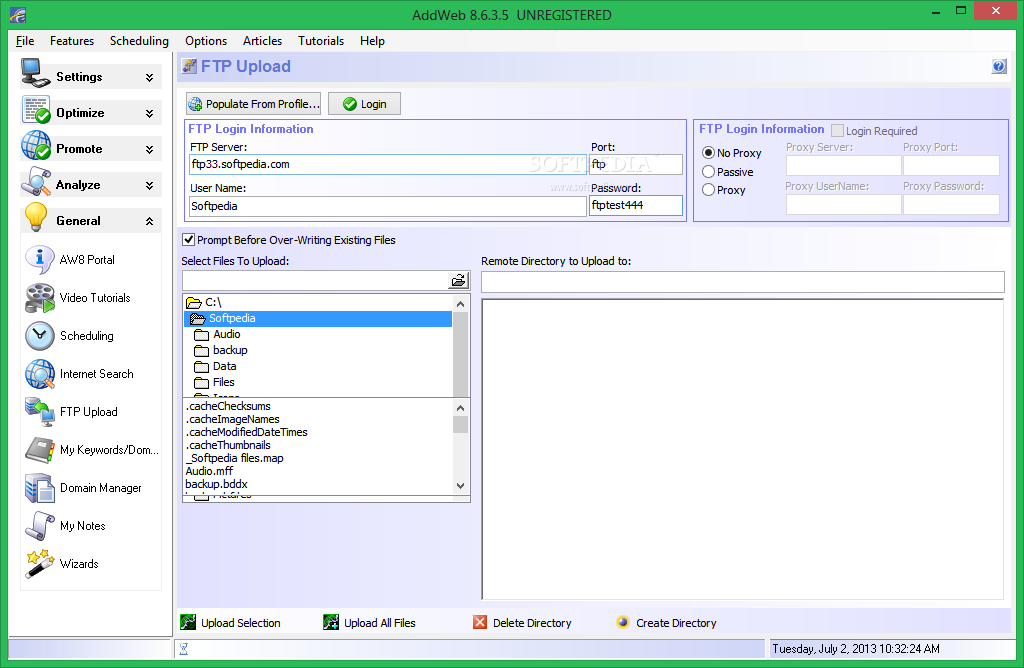This screenshot has width=1024, height=668.
Task: Click the Optimize checklist icon
Action: (36, 110)
